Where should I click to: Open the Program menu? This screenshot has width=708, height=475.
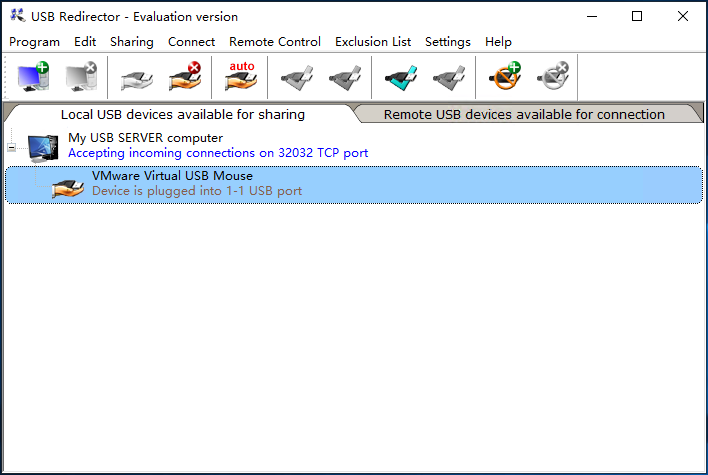pyautogui.click(x=34, y=42)
